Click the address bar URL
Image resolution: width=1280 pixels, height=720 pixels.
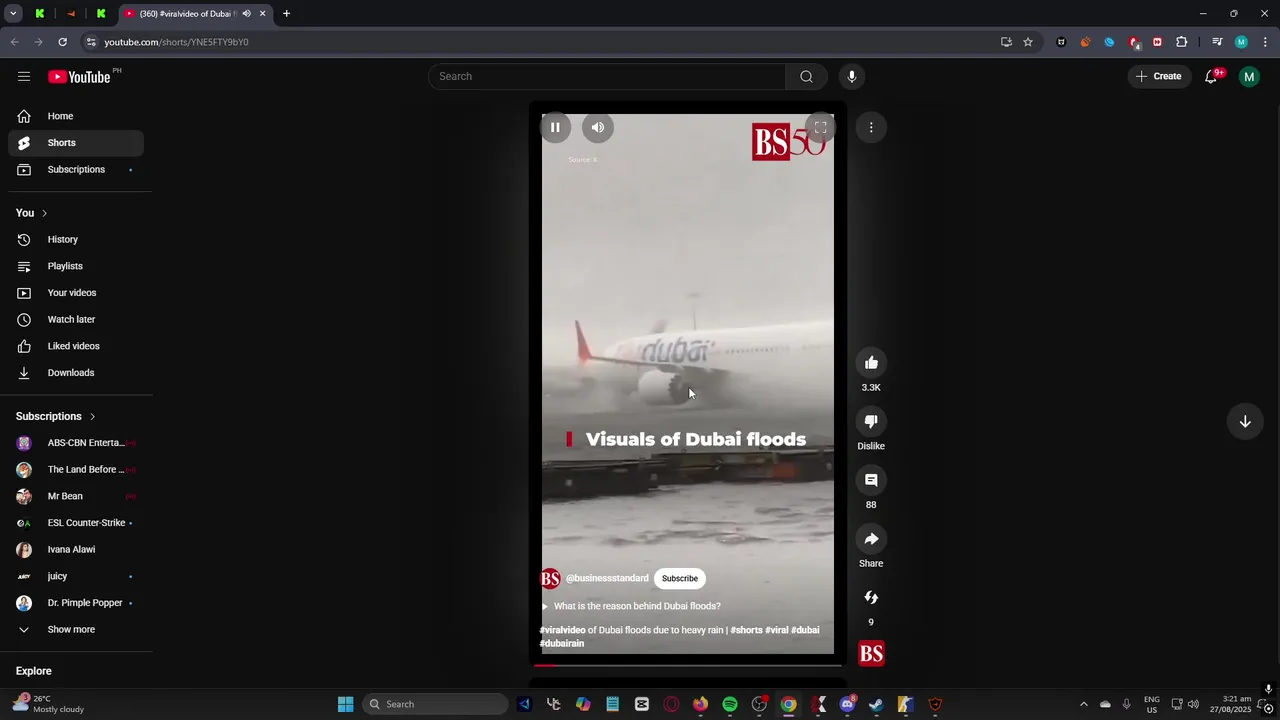pos(176,42)
